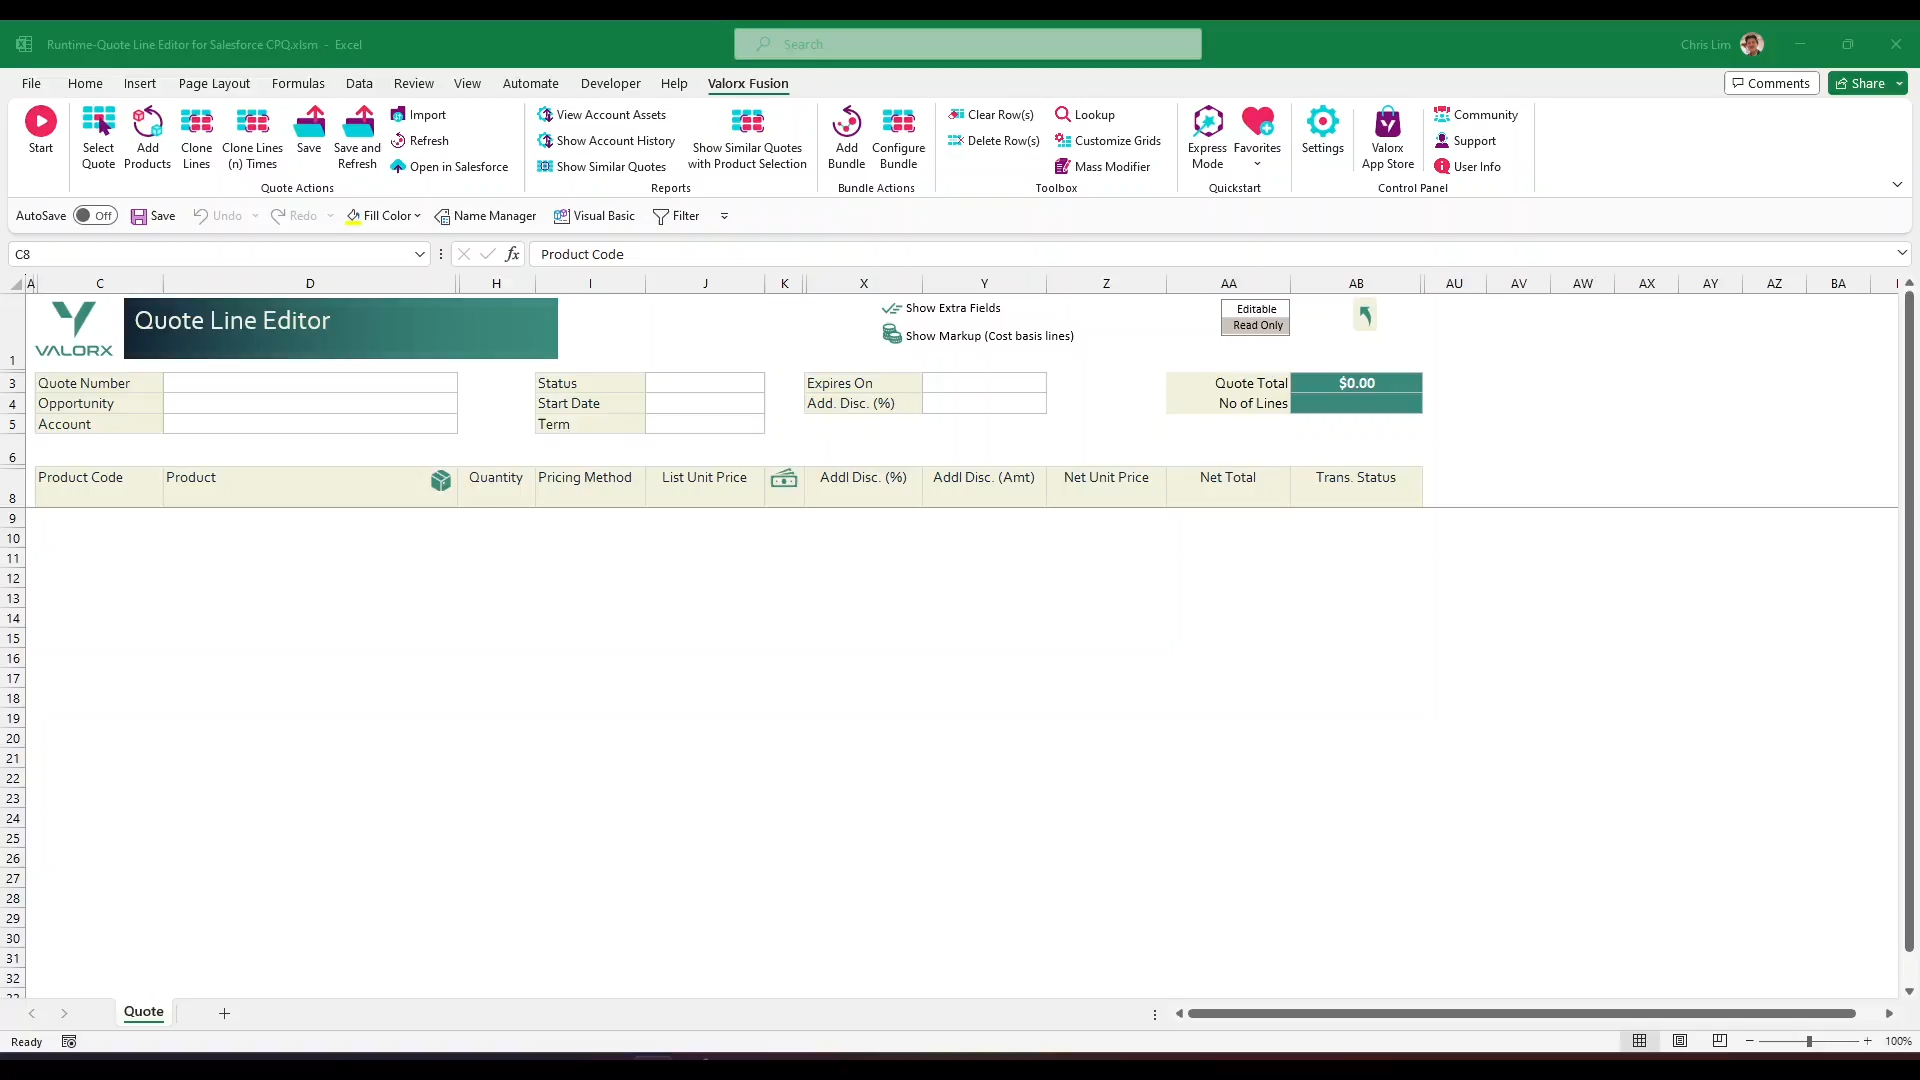Click the Add Bundle icon

point(847,122)
